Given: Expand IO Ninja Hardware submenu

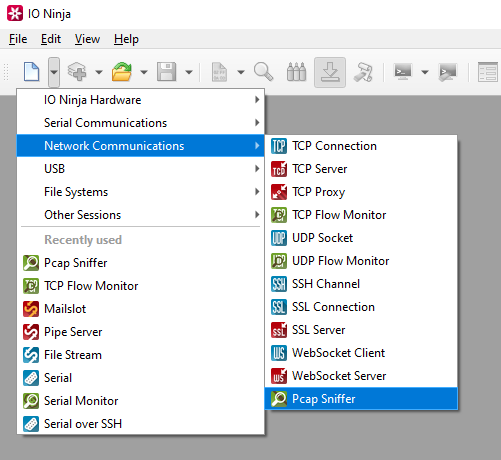Looking at the screenshot, I should pyautogui.click(x=141, y=100).
